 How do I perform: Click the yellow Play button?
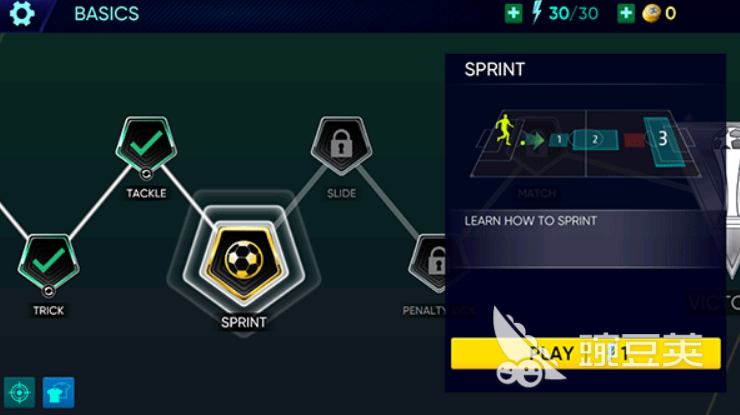[586, 353]
